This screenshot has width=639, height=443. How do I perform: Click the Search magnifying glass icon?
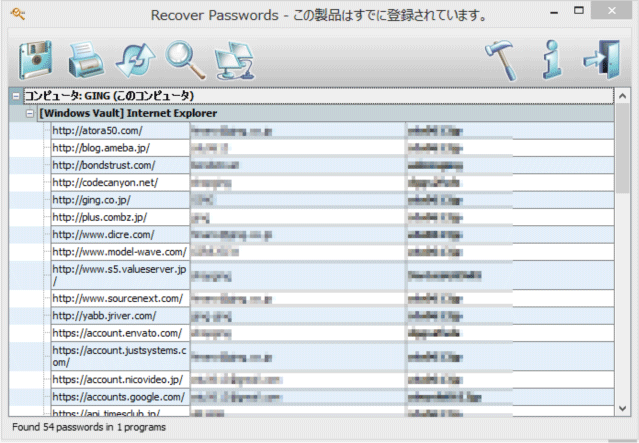pos(185,60)
